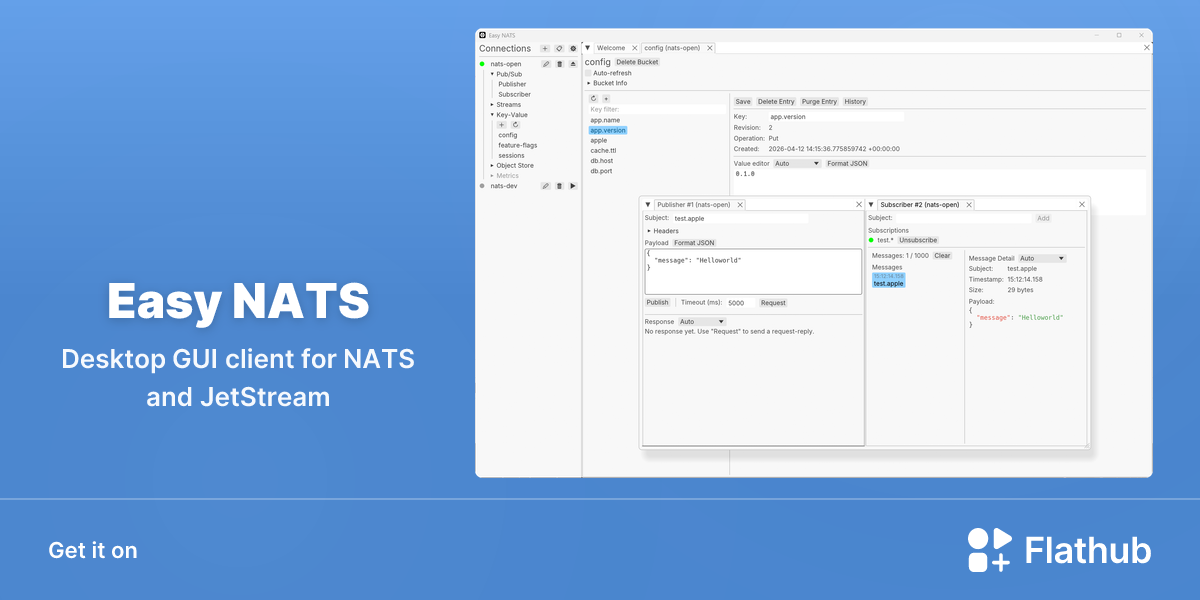Viewport: 1200px width, 600px height.
Task: Switch to the Welcome tab
Action: coord(611,48)
